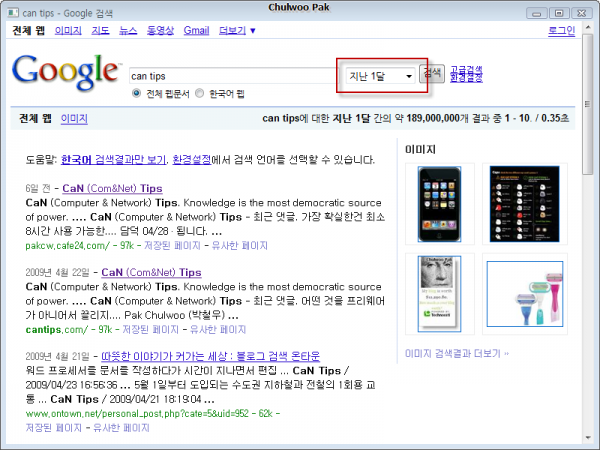Screen dimensions: 600x450
Task: Click the window icon in title bar
Action: pyautogui.click(x=13, y=13)
